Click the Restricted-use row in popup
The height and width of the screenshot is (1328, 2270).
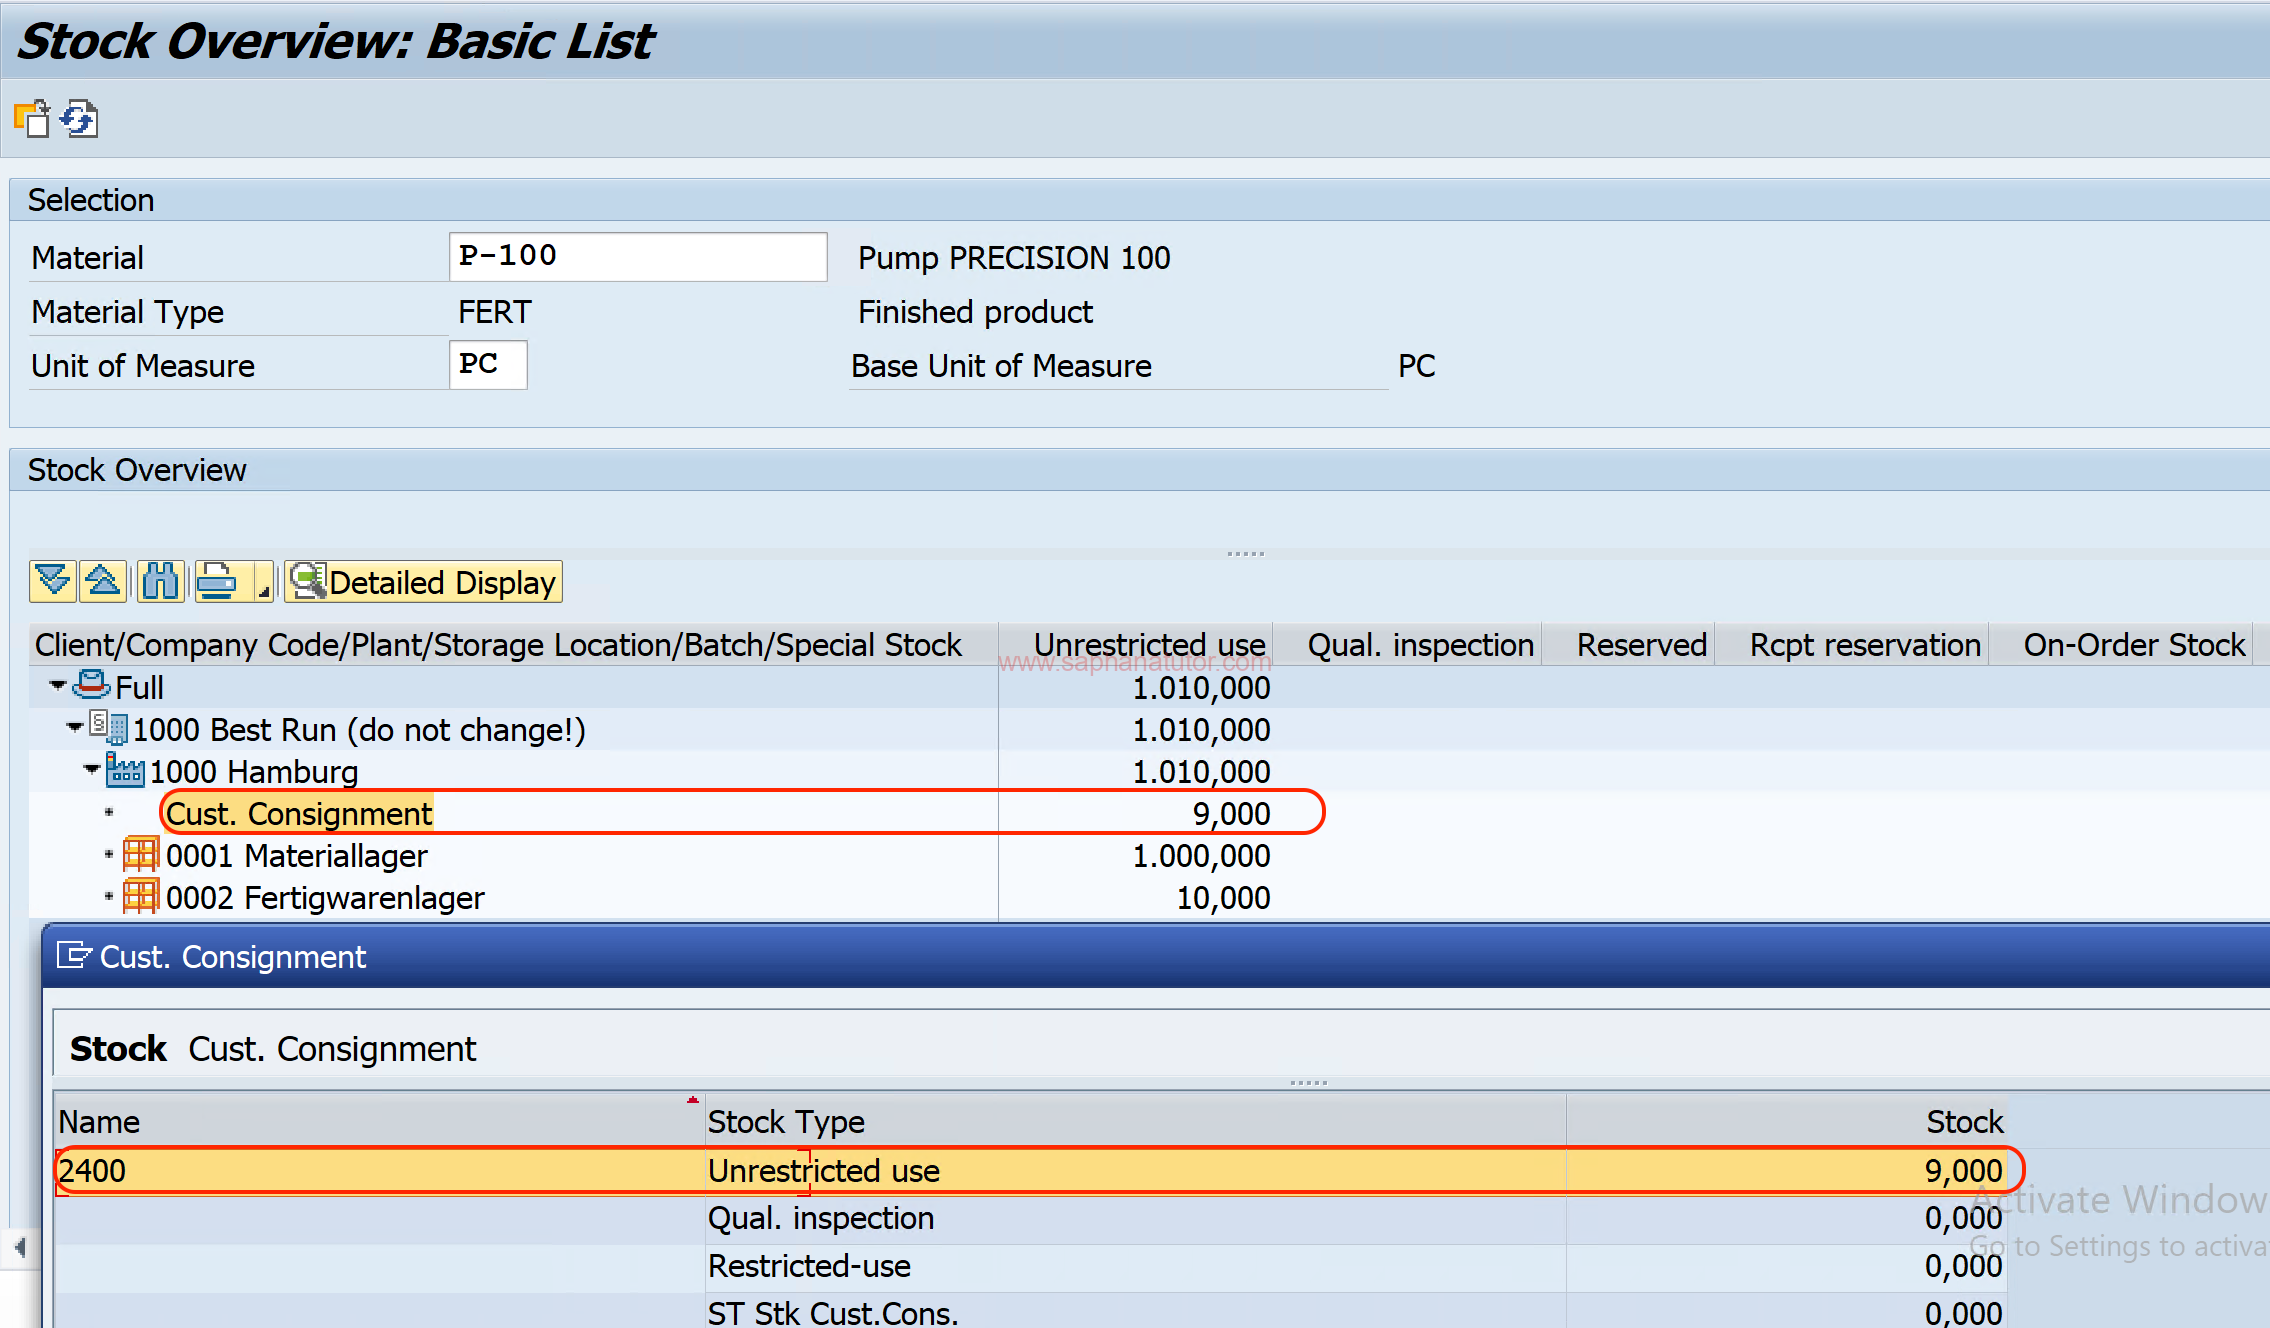(x=1030, y=1266)
